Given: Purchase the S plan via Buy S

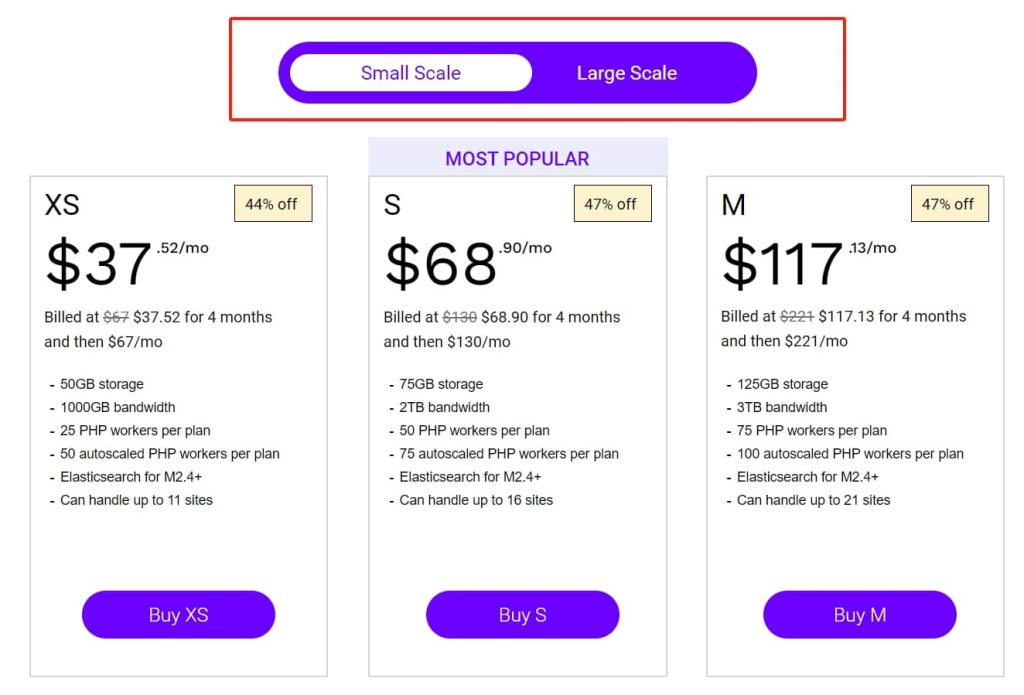Looking at the screenshot, I should point(522,614).
